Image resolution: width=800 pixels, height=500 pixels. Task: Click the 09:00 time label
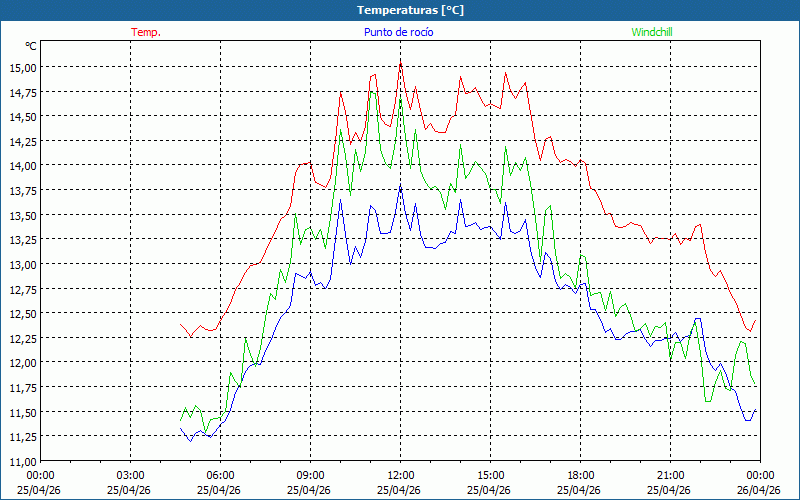click(310, 475)
